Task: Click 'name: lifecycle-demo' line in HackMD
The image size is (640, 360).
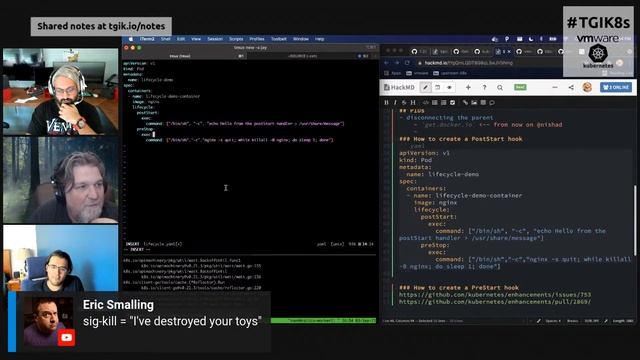Action: [x=442, y=174]
